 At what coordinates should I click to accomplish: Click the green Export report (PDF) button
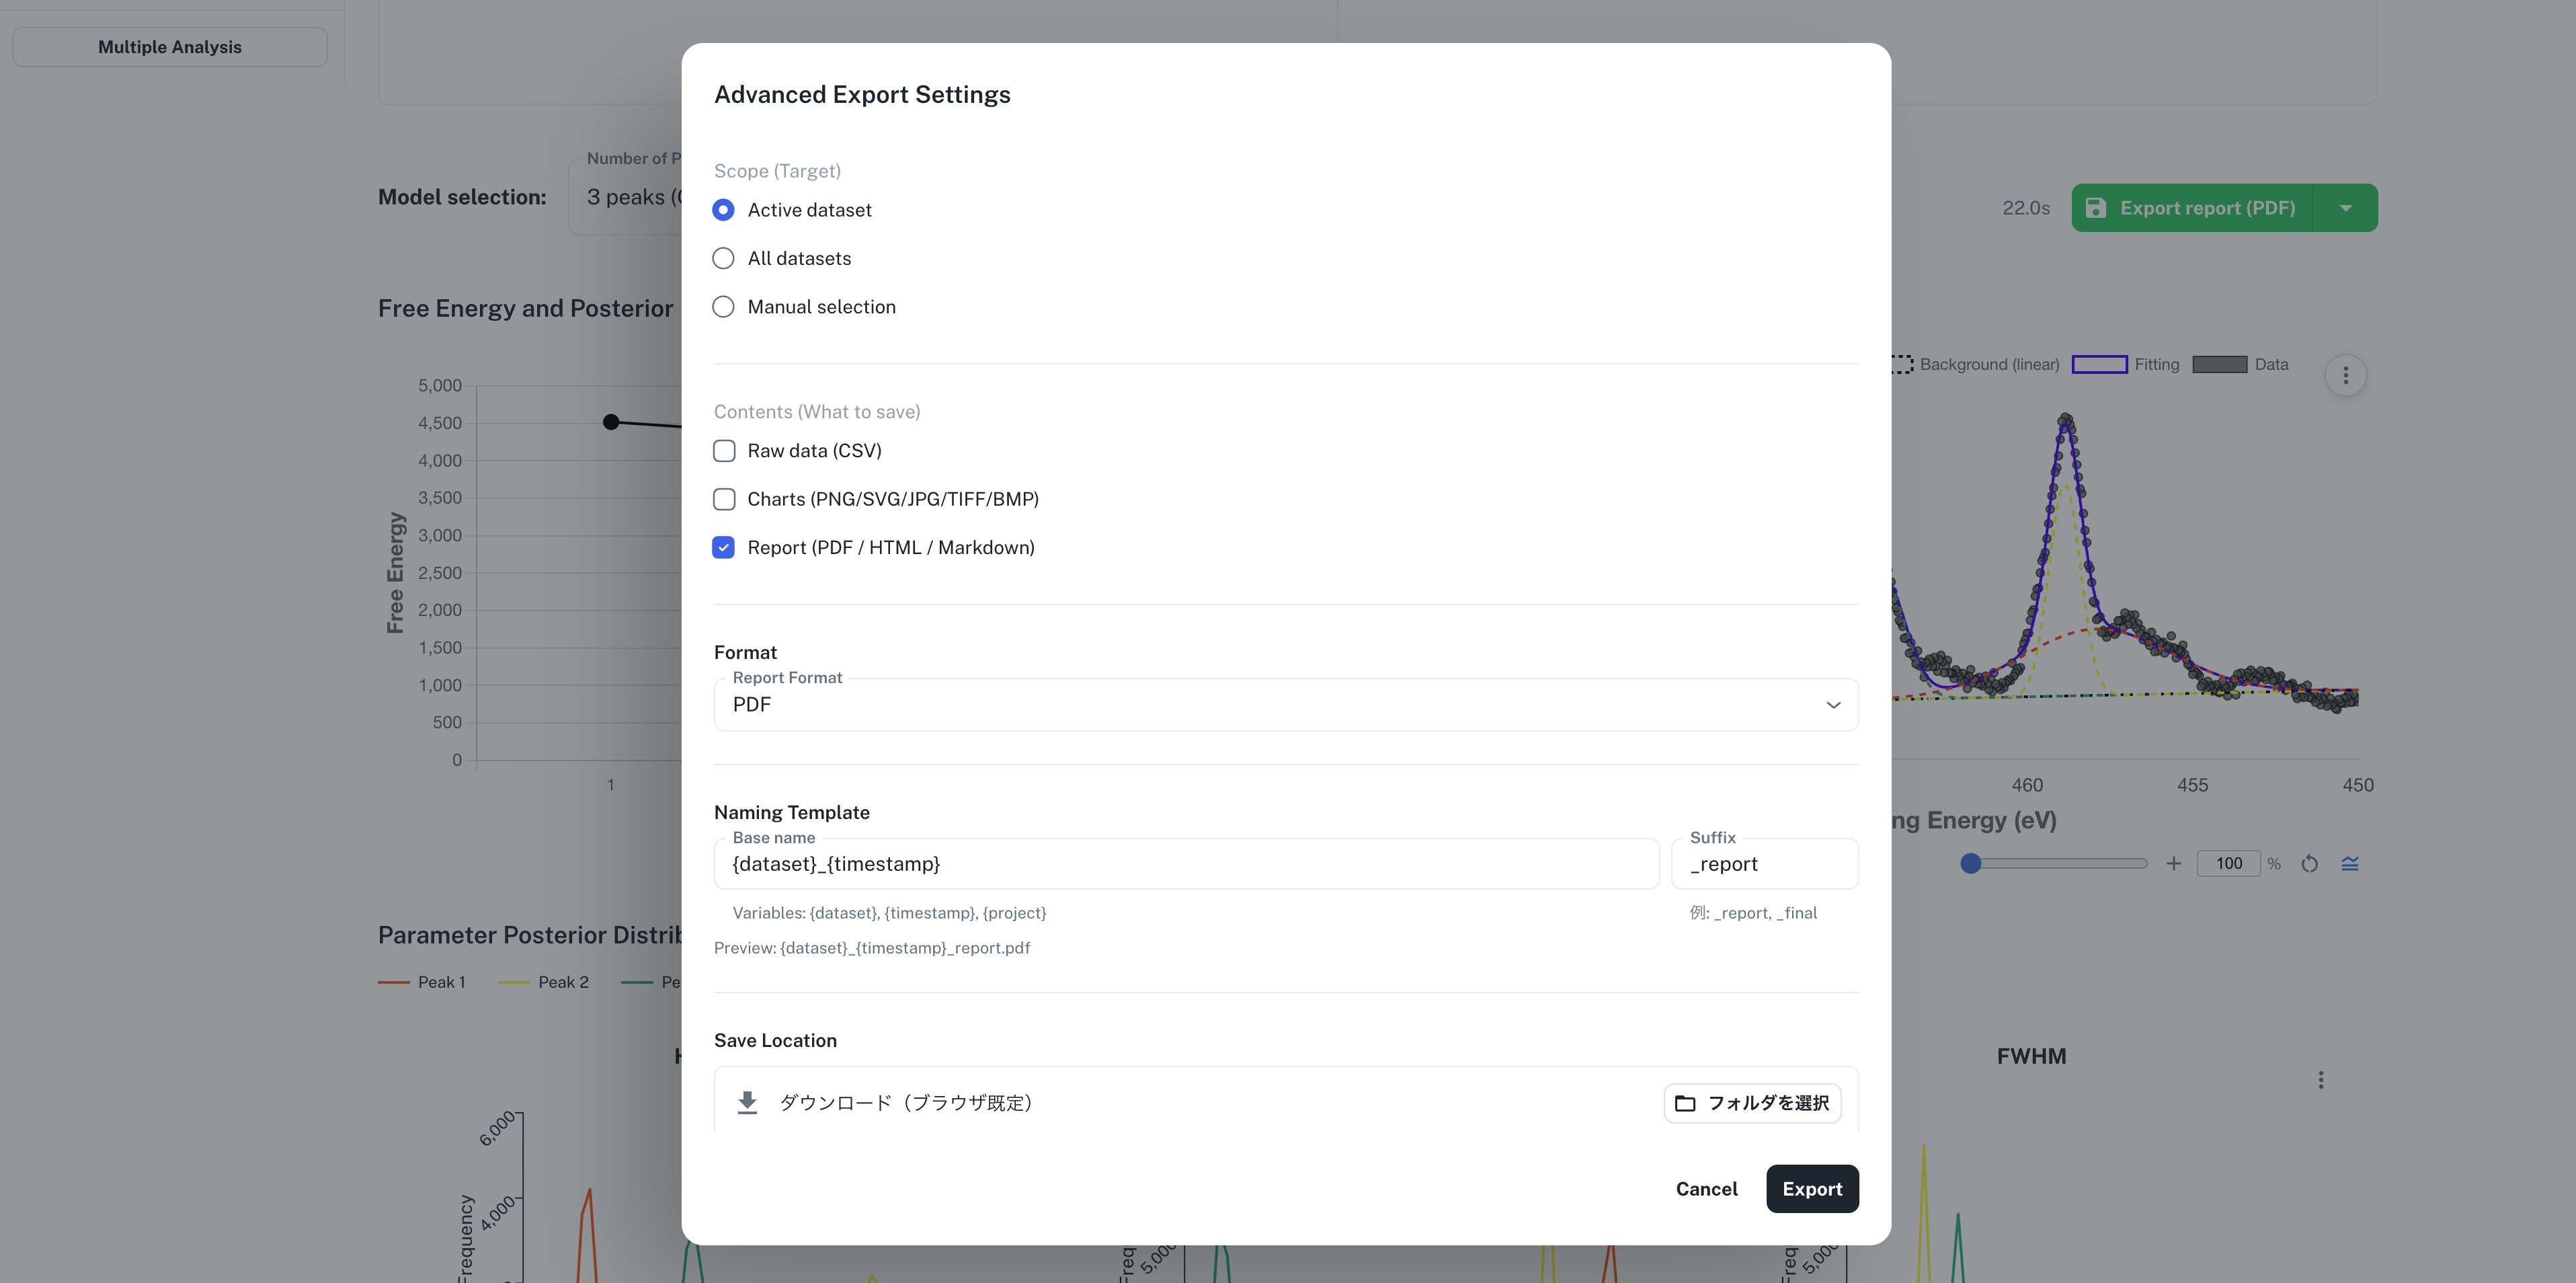tap(2192, 208)
